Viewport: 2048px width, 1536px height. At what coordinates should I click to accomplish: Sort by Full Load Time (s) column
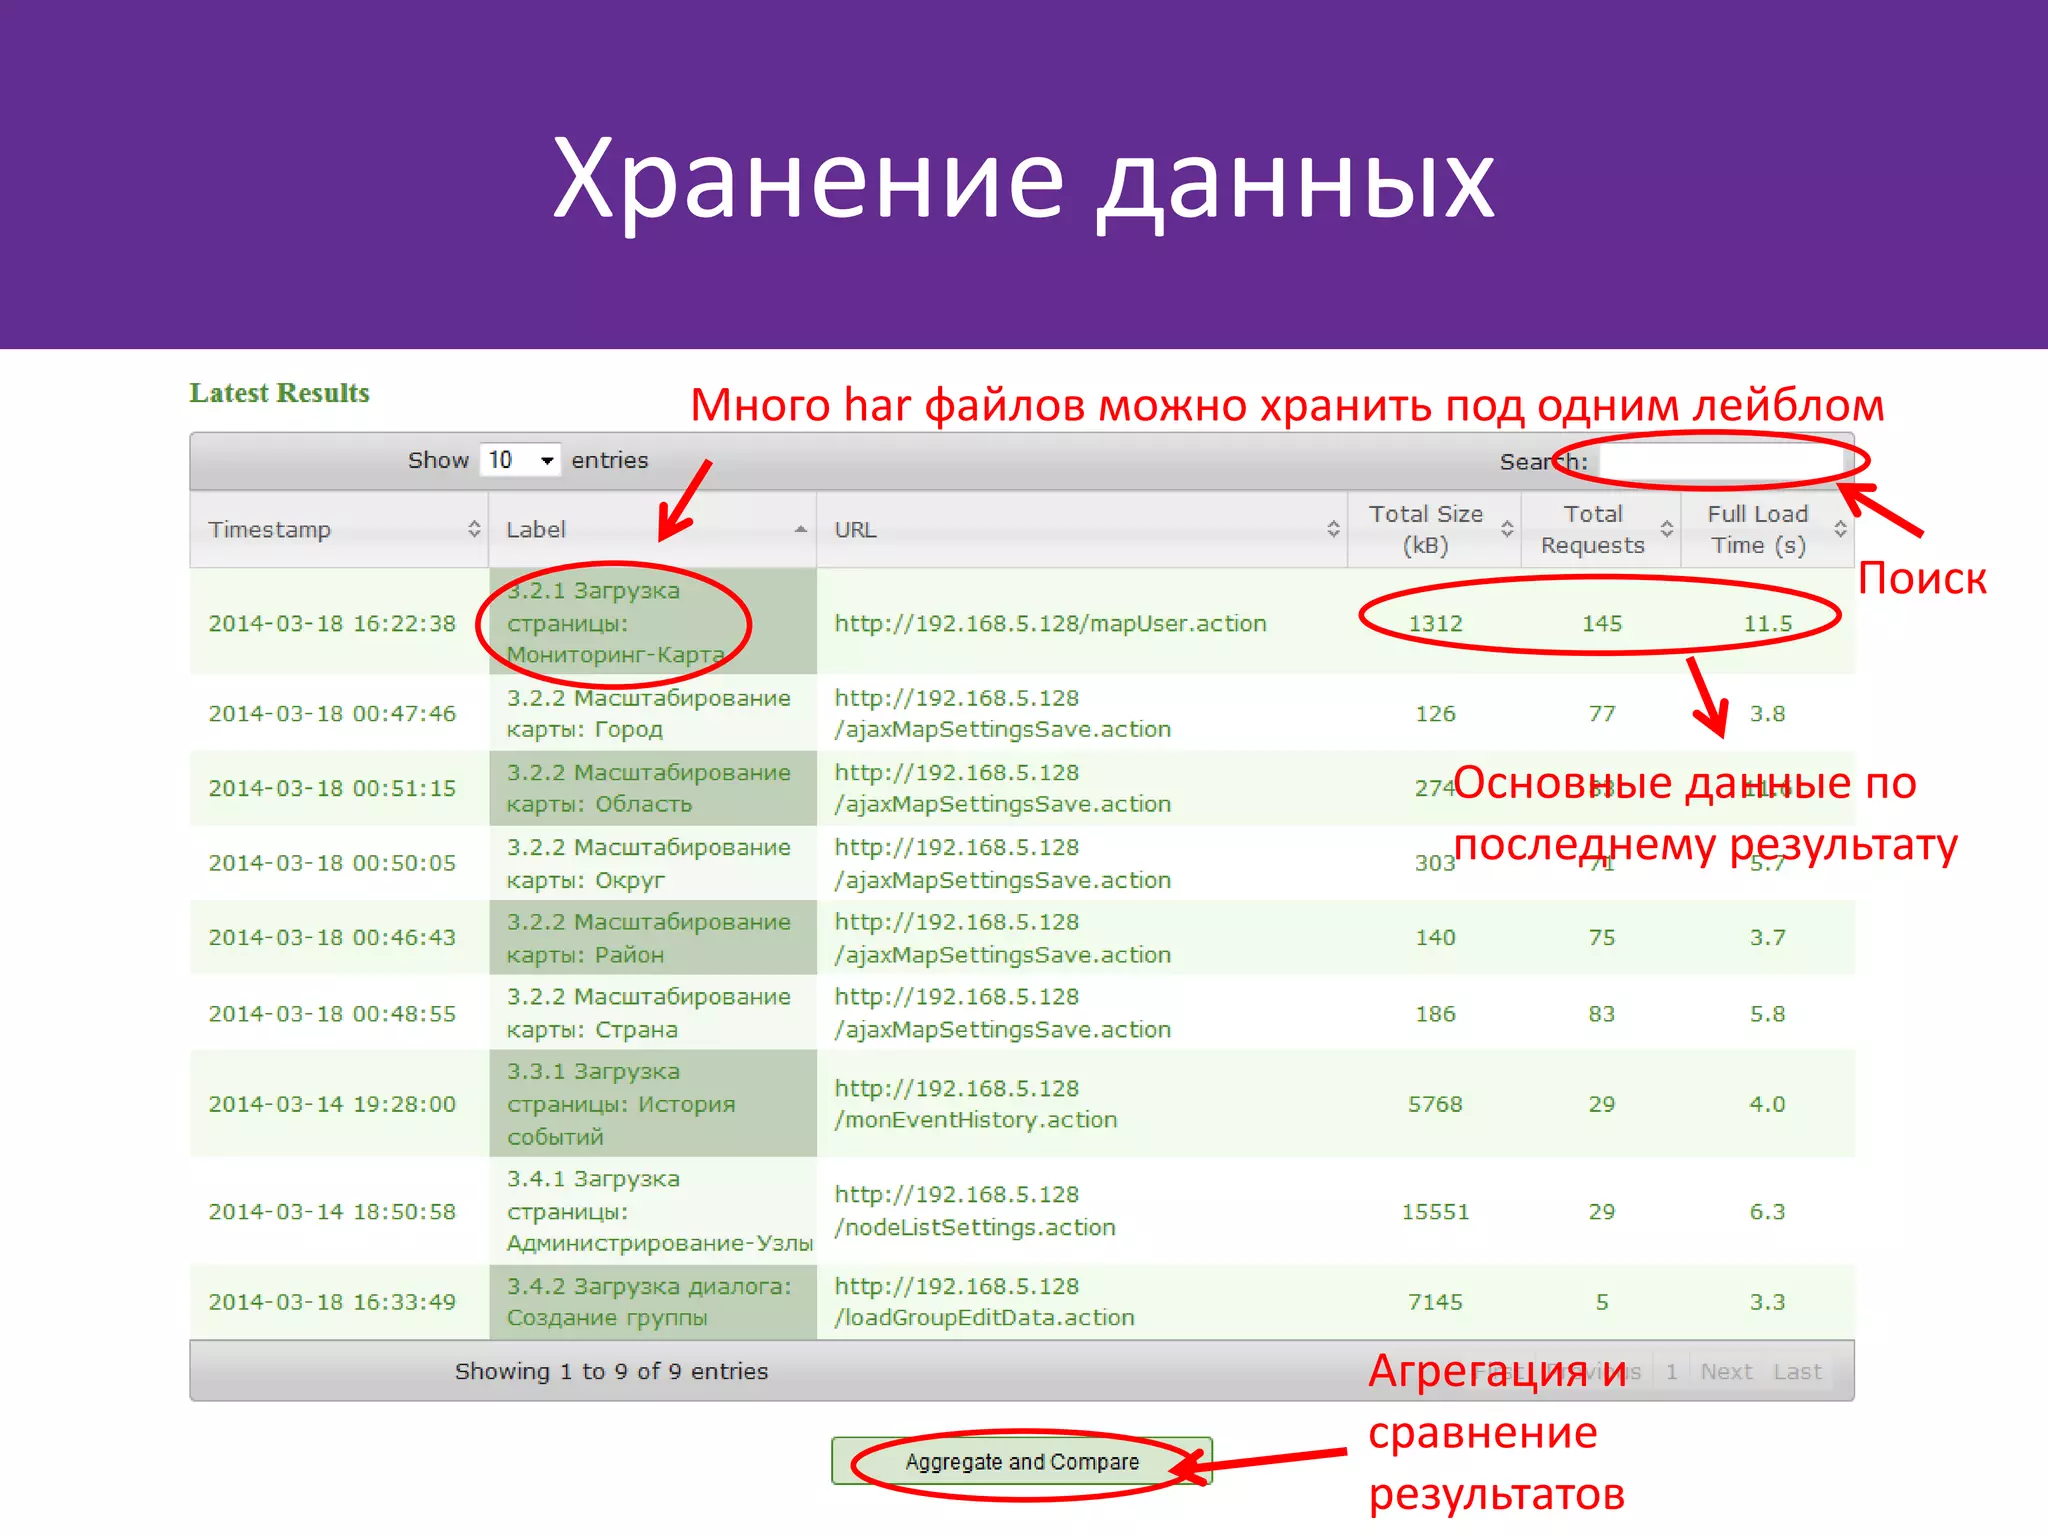[x=1767, y=529]
